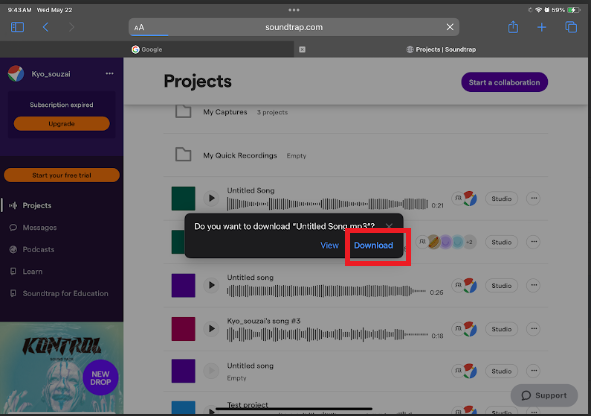591x416 pixels.
Task: Click collaborator avatar on empty Untitled song
Action: point(470,371)
